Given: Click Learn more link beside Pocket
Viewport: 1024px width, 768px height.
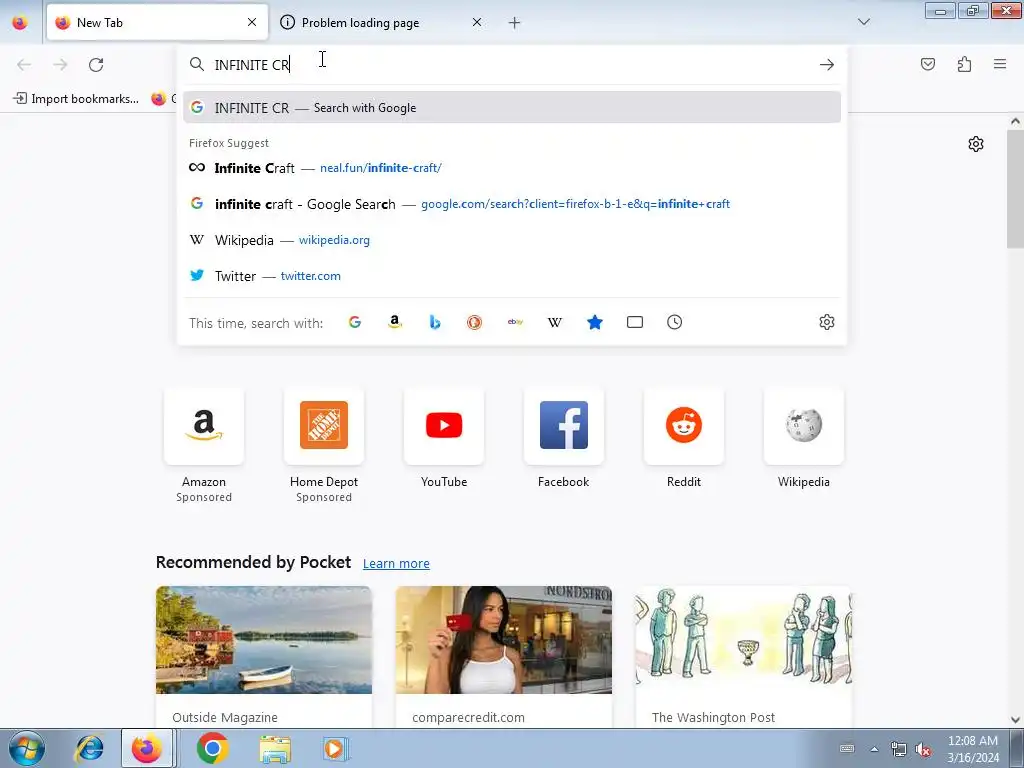Looking at the screenshot, I should point(396,564).
